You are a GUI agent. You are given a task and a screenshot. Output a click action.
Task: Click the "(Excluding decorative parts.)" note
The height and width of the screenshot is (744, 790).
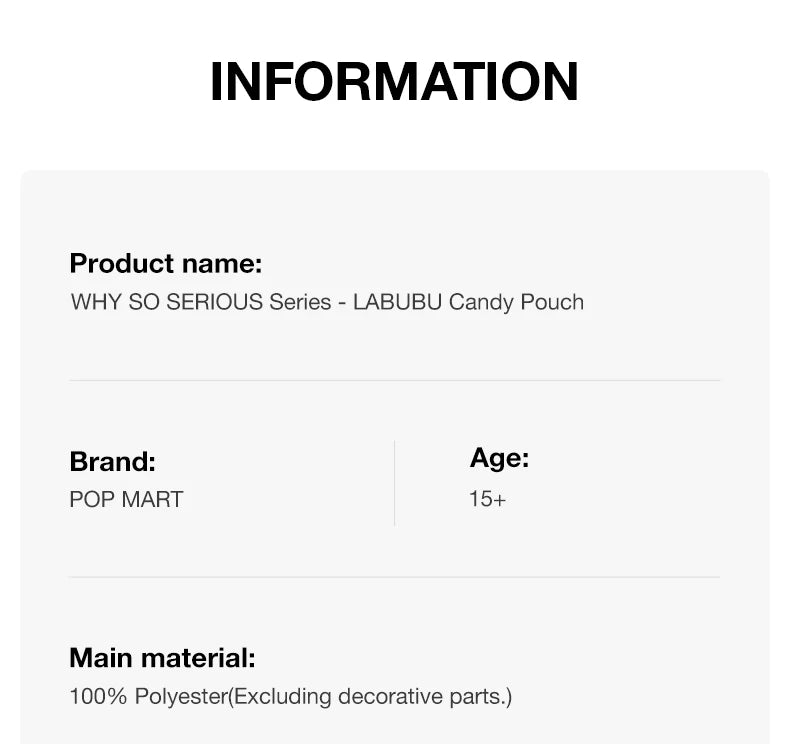coord(371,696)
